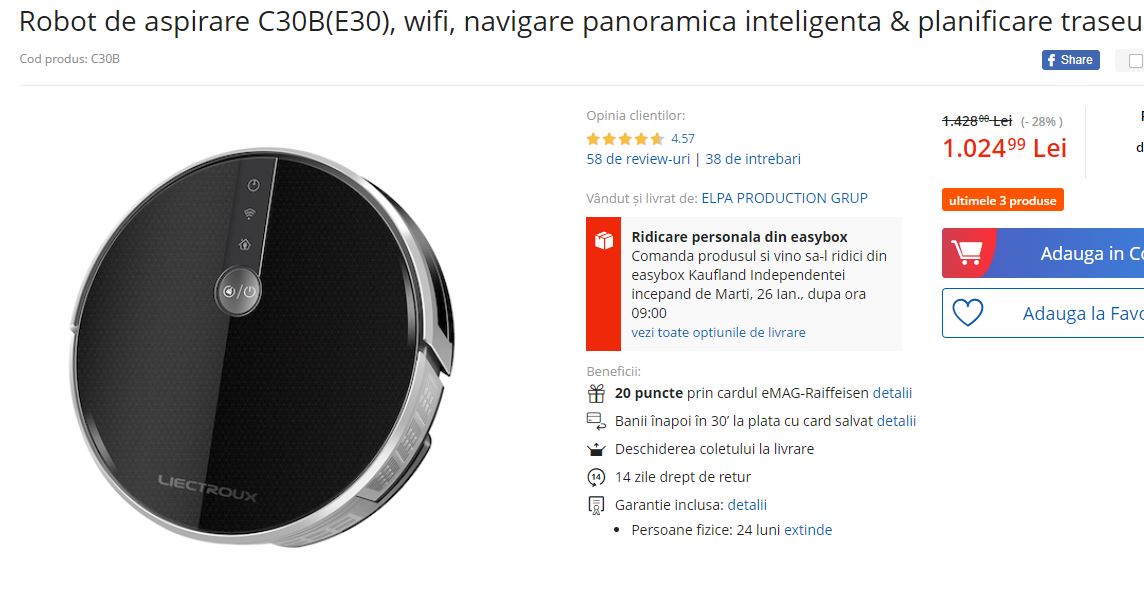
Task: Open the 58 de review-uri link
Action: coord(638,159)
